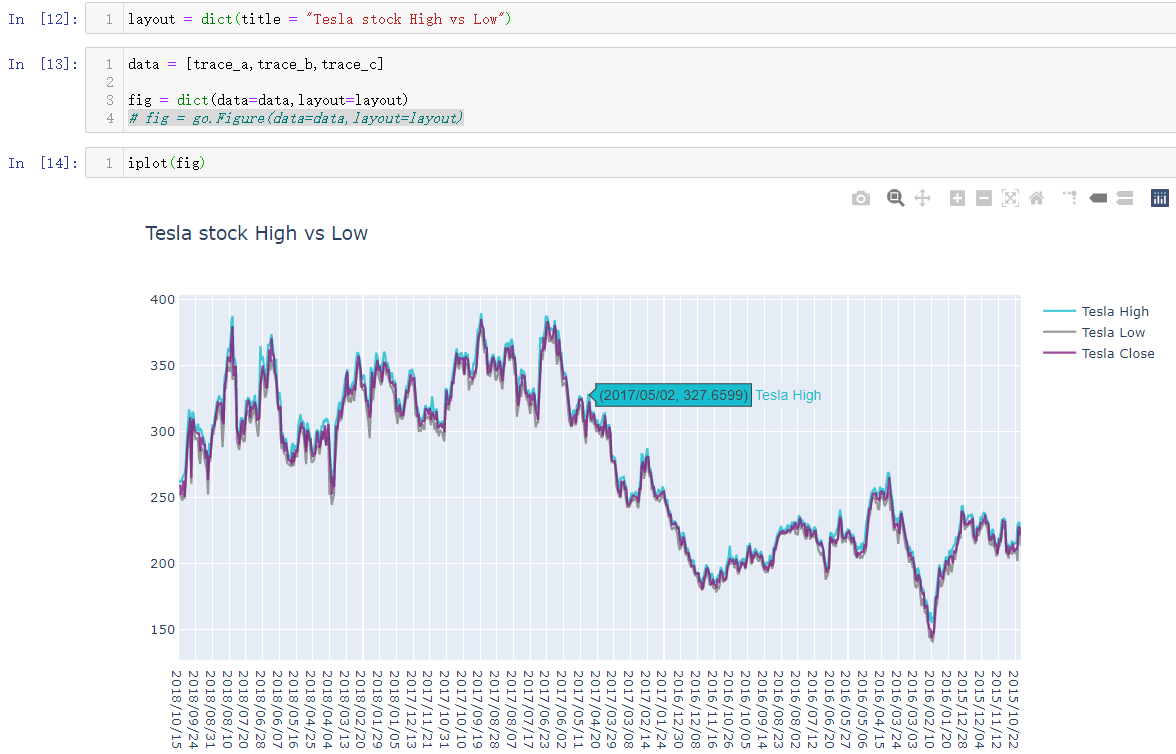Click y-axis tick label 200
This screenshot has width=1176, height=754.
point(163,563)
